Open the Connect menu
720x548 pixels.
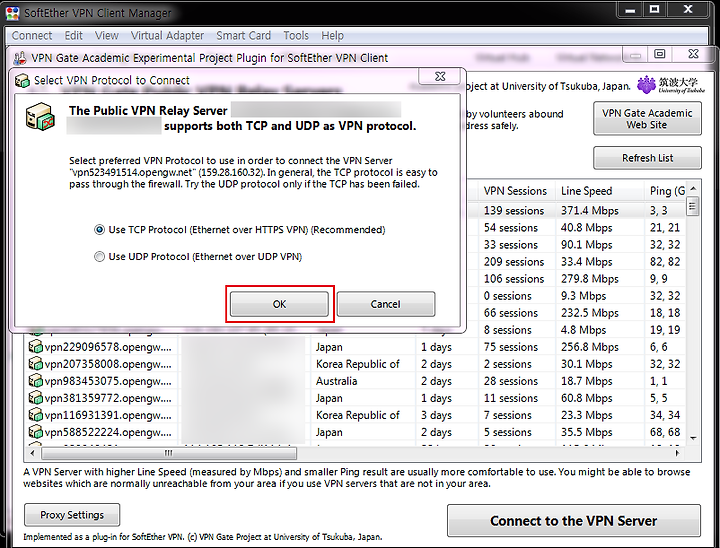click(32, 35)
